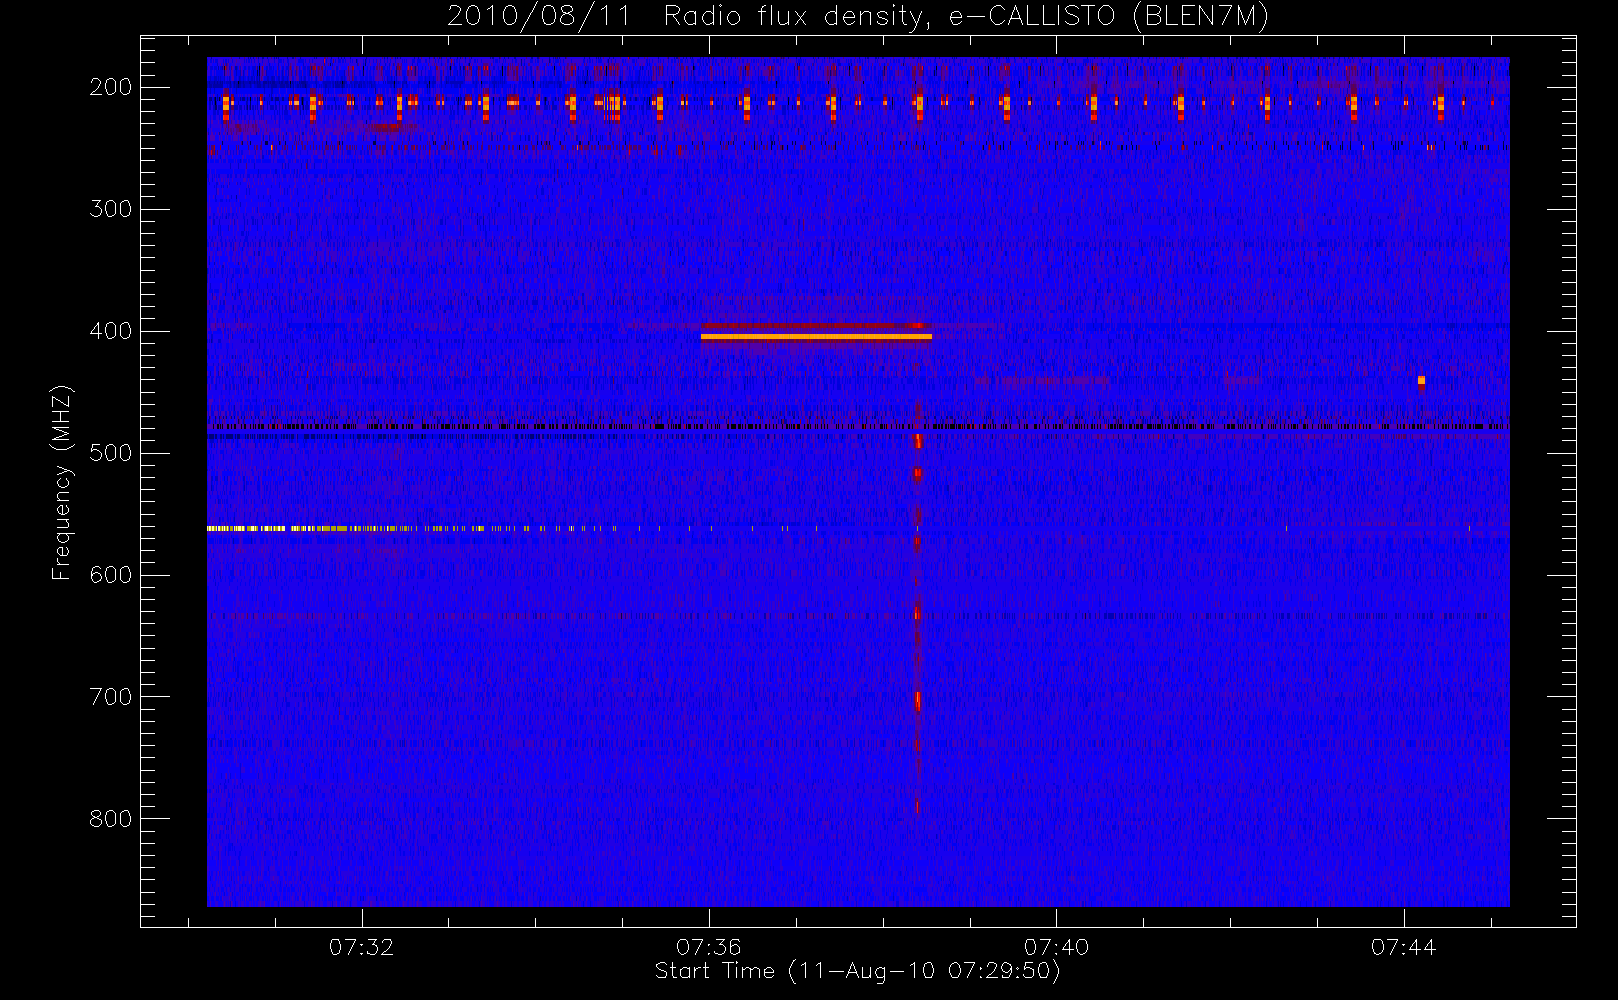The height and width of the screenshot is (1000, 1618).
Task: Click the 300 frequency tick label
Action: click(111, 209)
